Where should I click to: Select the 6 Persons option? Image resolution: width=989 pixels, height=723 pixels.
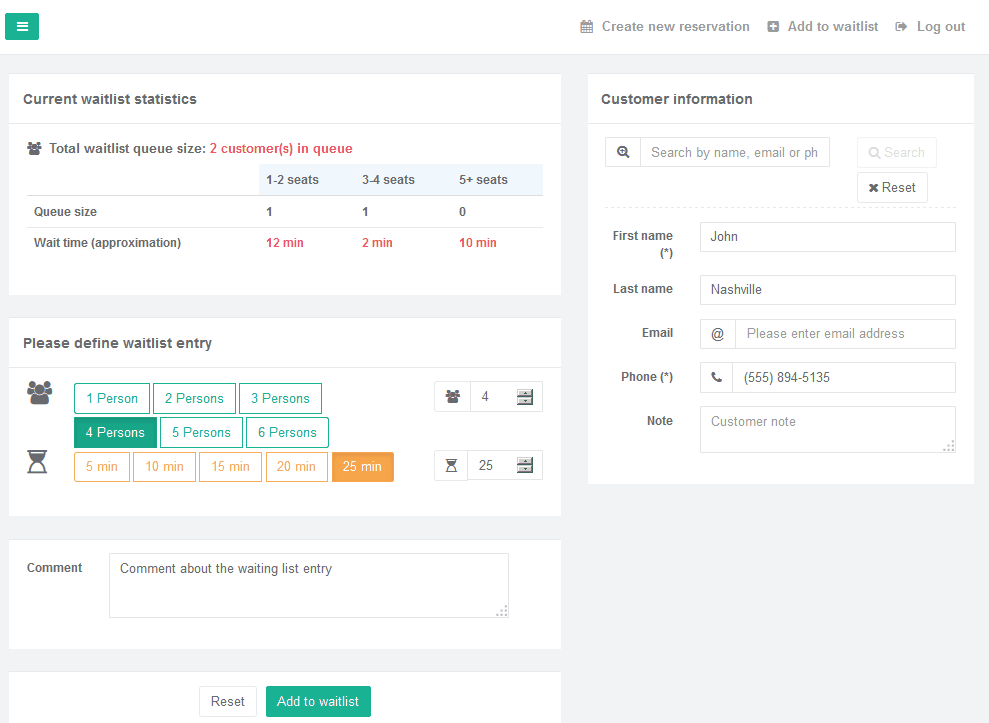(x=287, y=433)
